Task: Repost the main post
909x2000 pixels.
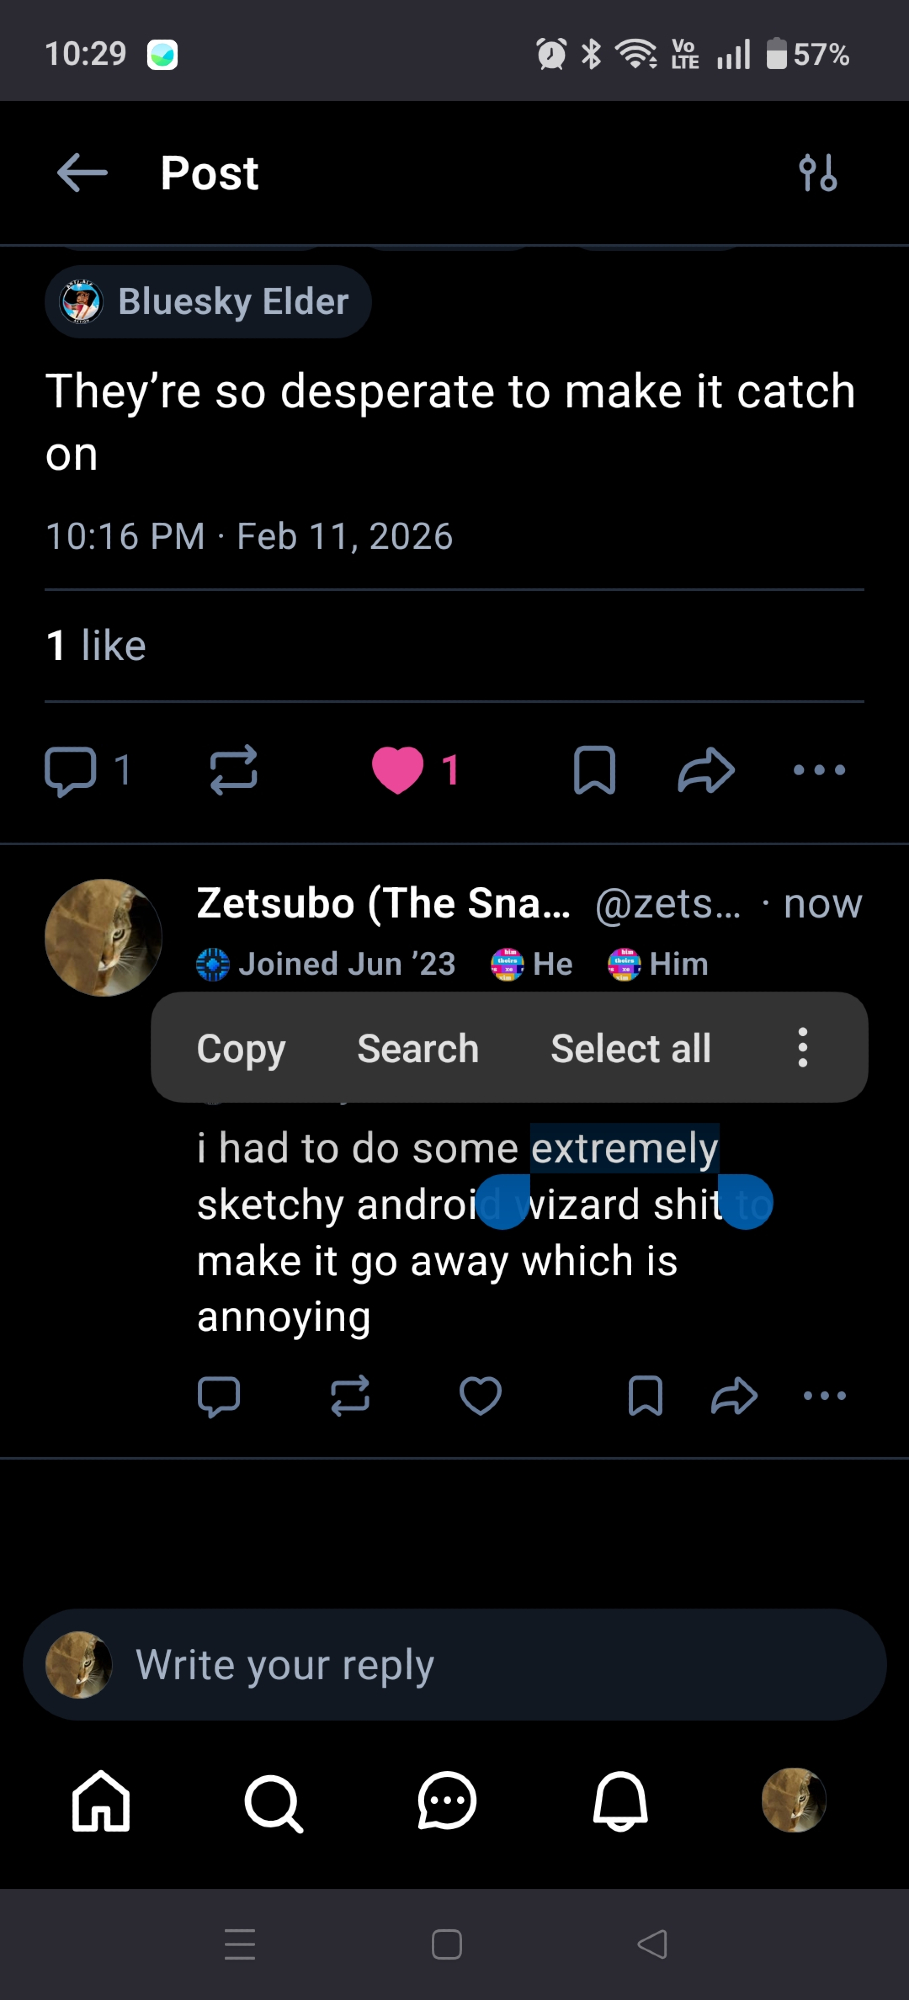Action: [x=234, y=770]
